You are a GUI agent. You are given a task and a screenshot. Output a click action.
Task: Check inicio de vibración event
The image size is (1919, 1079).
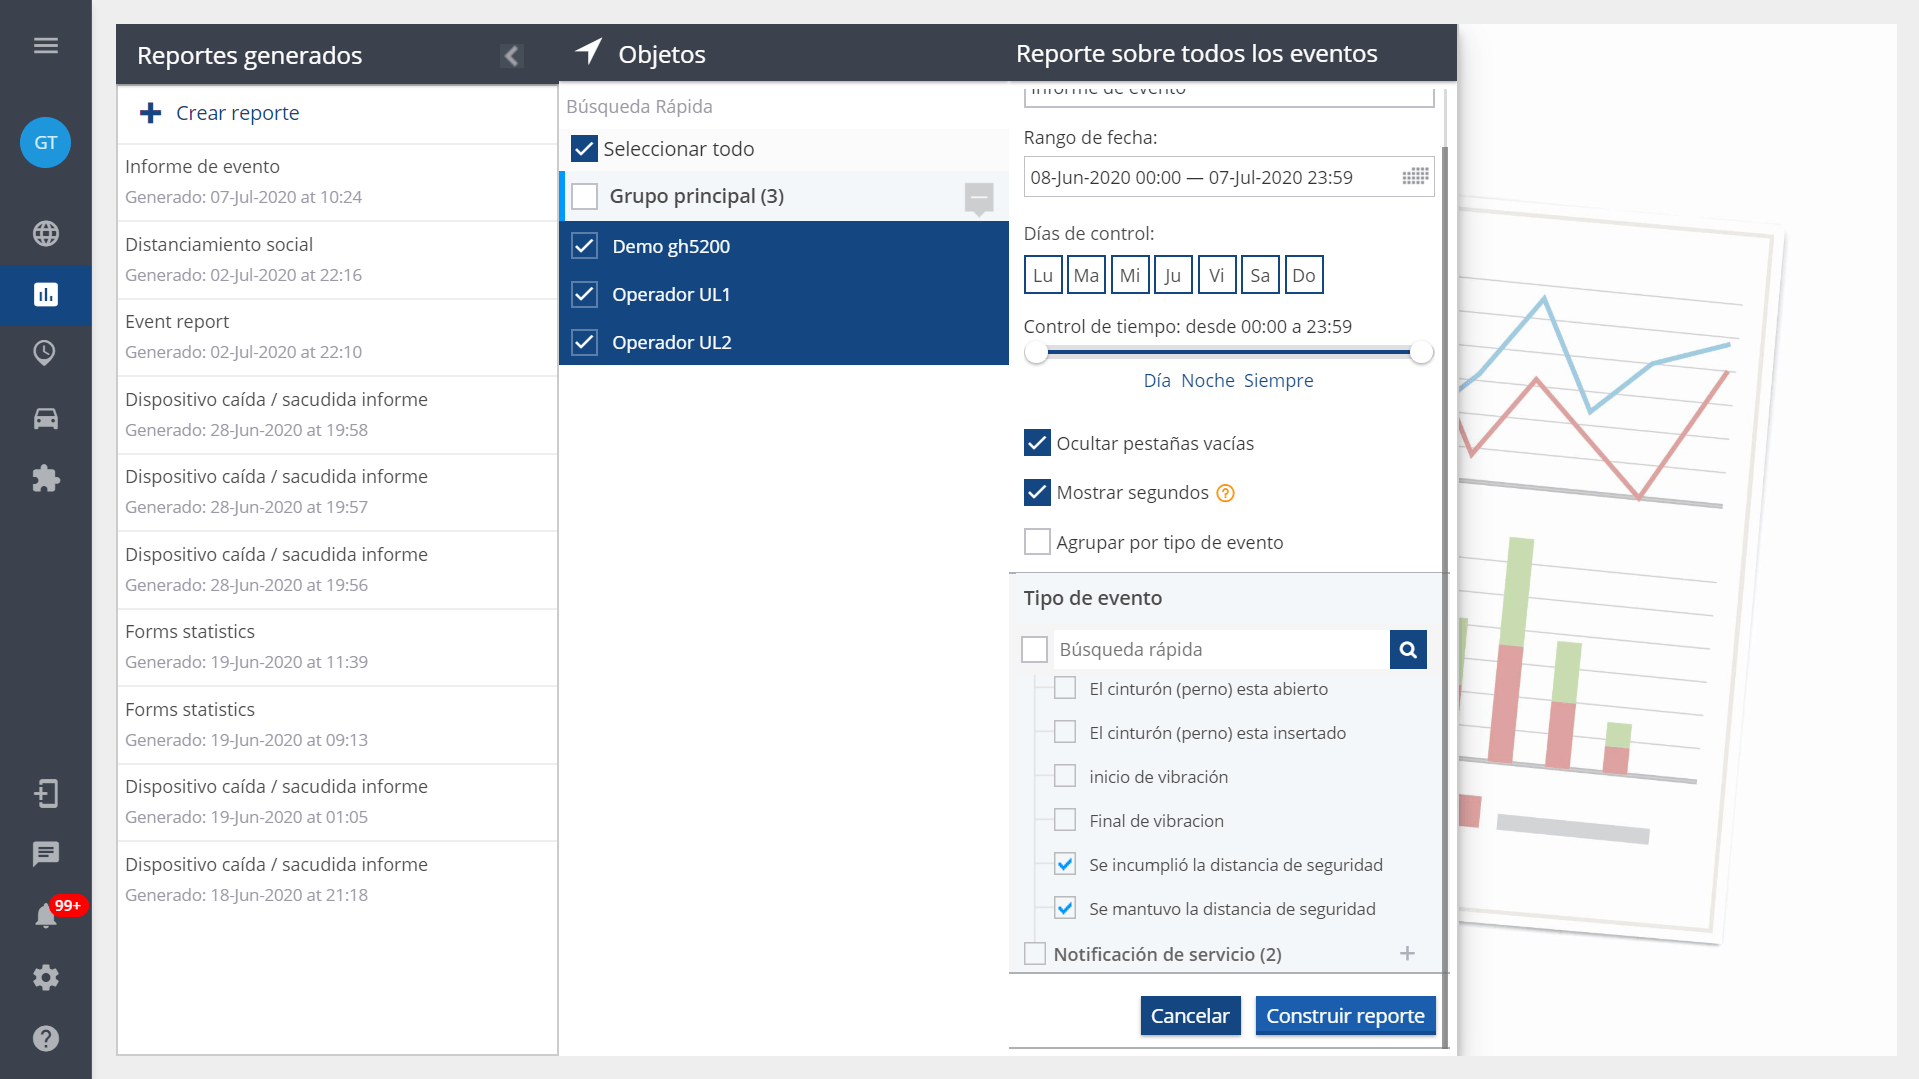(1065, 776)
